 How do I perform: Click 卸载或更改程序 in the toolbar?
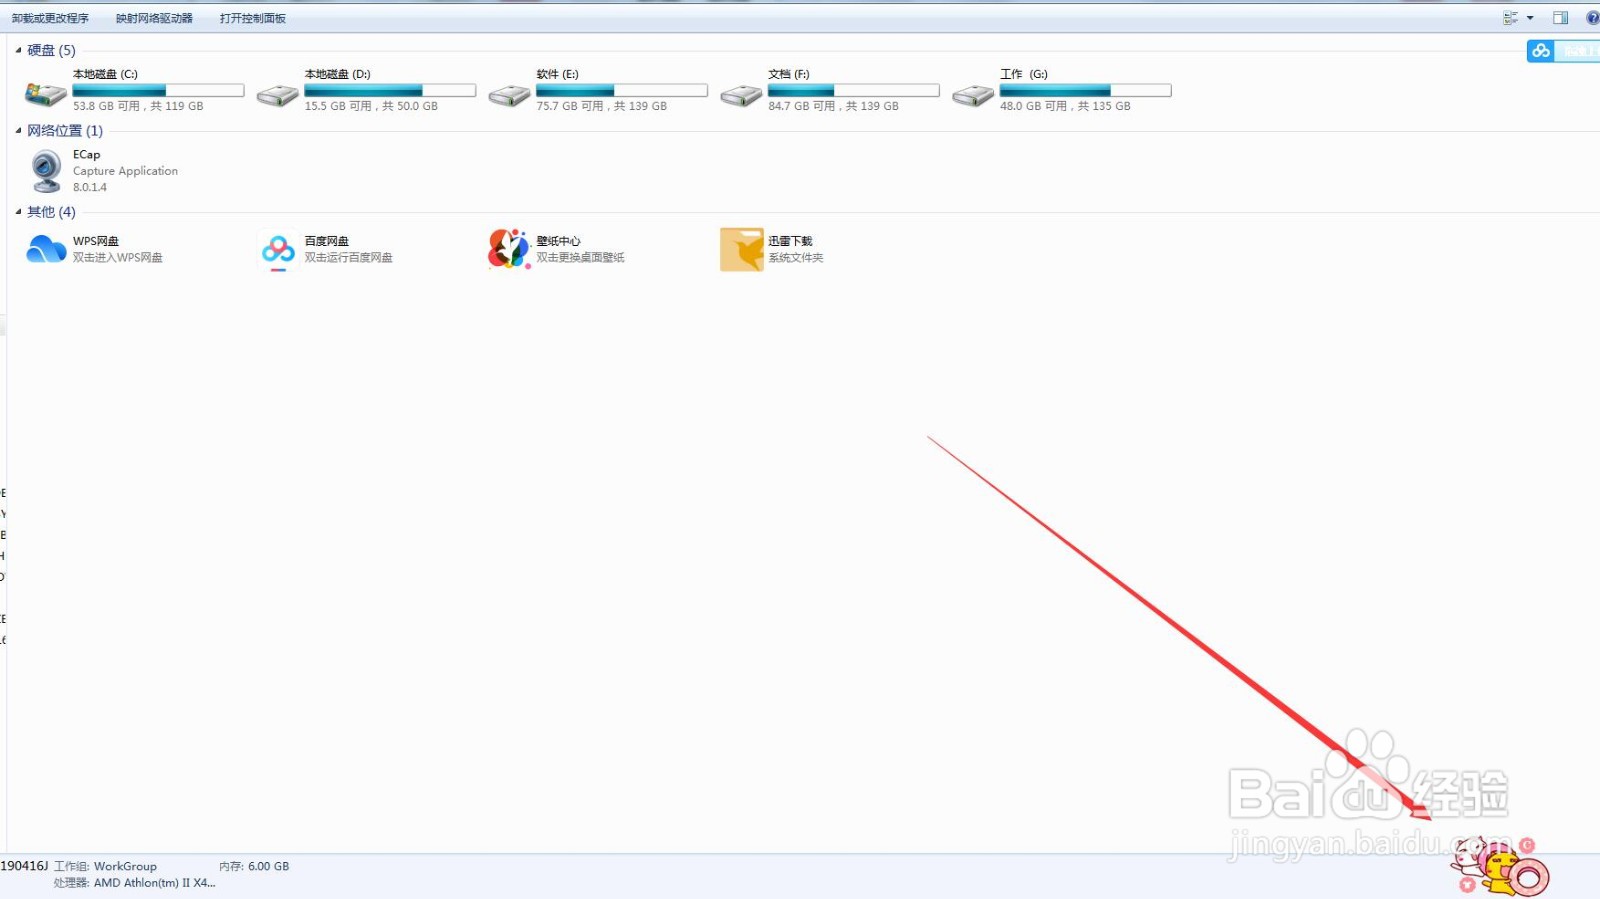pos(50,18)
